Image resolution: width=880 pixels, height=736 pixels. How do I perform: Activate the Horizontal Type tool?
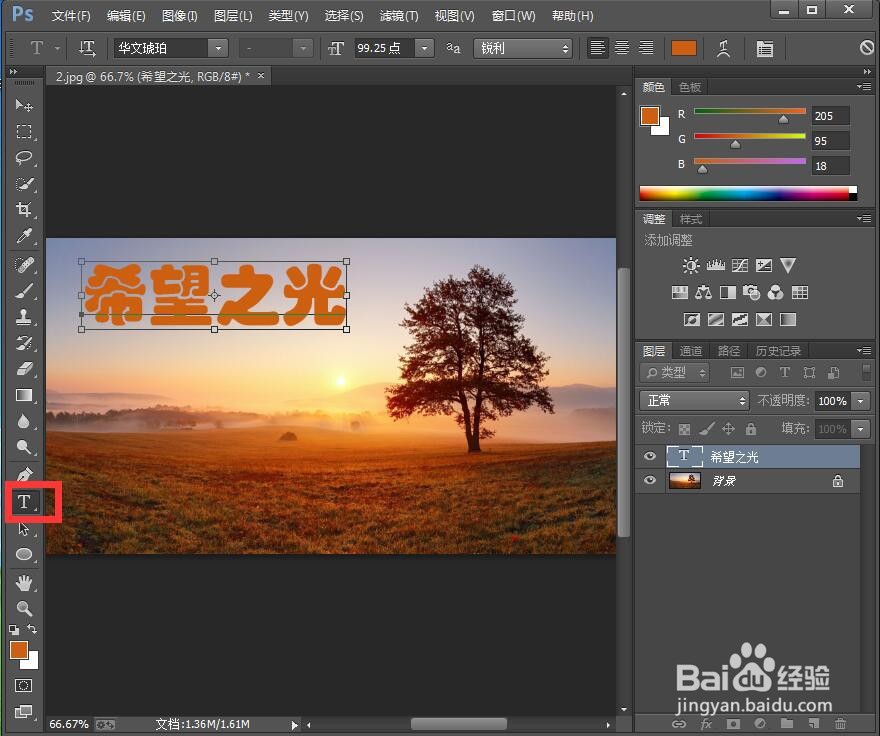(x=24, y=502)
